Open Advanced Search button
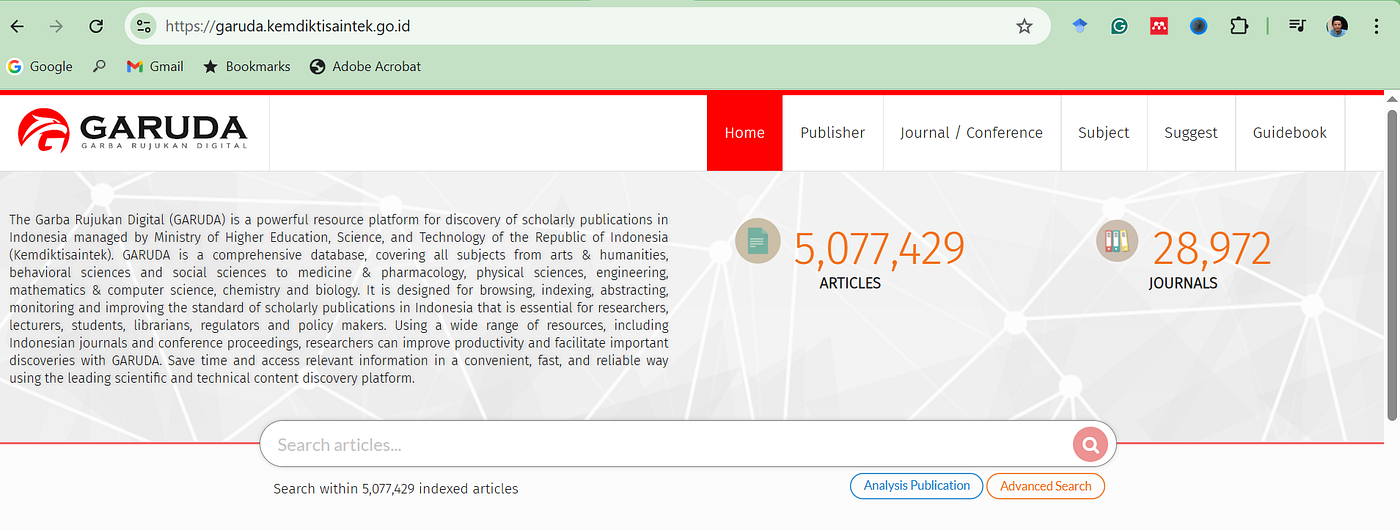The image size is (1400, 530). (1045, 486)
